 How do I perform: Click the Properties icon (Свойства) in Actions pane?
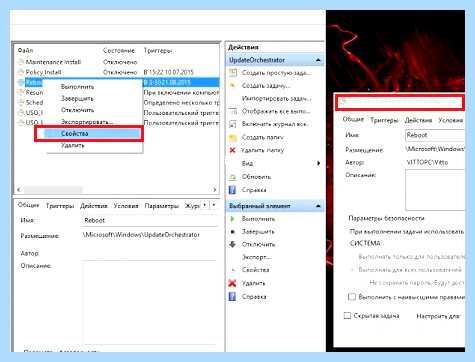pos(233,270)
